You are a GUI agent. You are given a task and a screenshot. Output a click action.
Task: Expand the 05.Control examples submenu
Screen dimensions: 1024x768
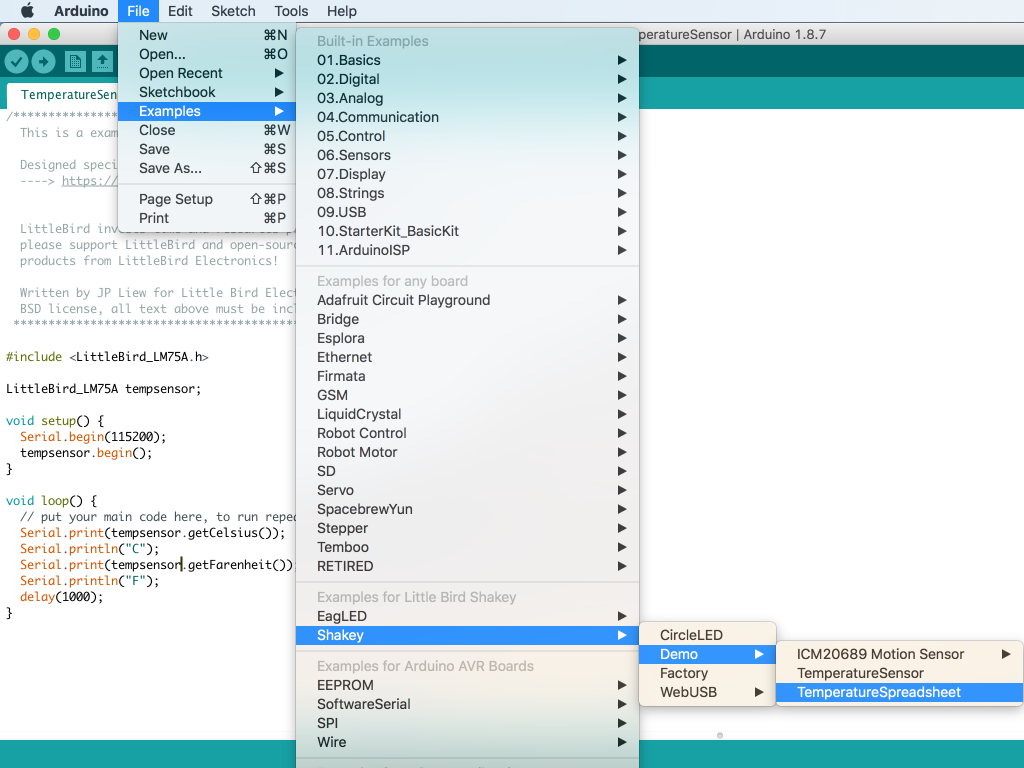pyautogui.click(x=468, y=136)
